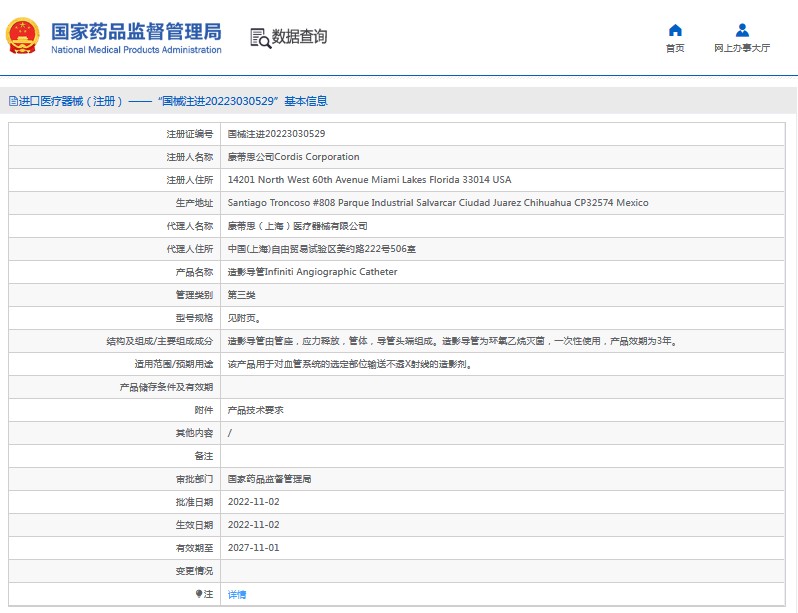Select 国家药品监督管理局 approval department value
The image size is (798, 613).
(269, 479)
